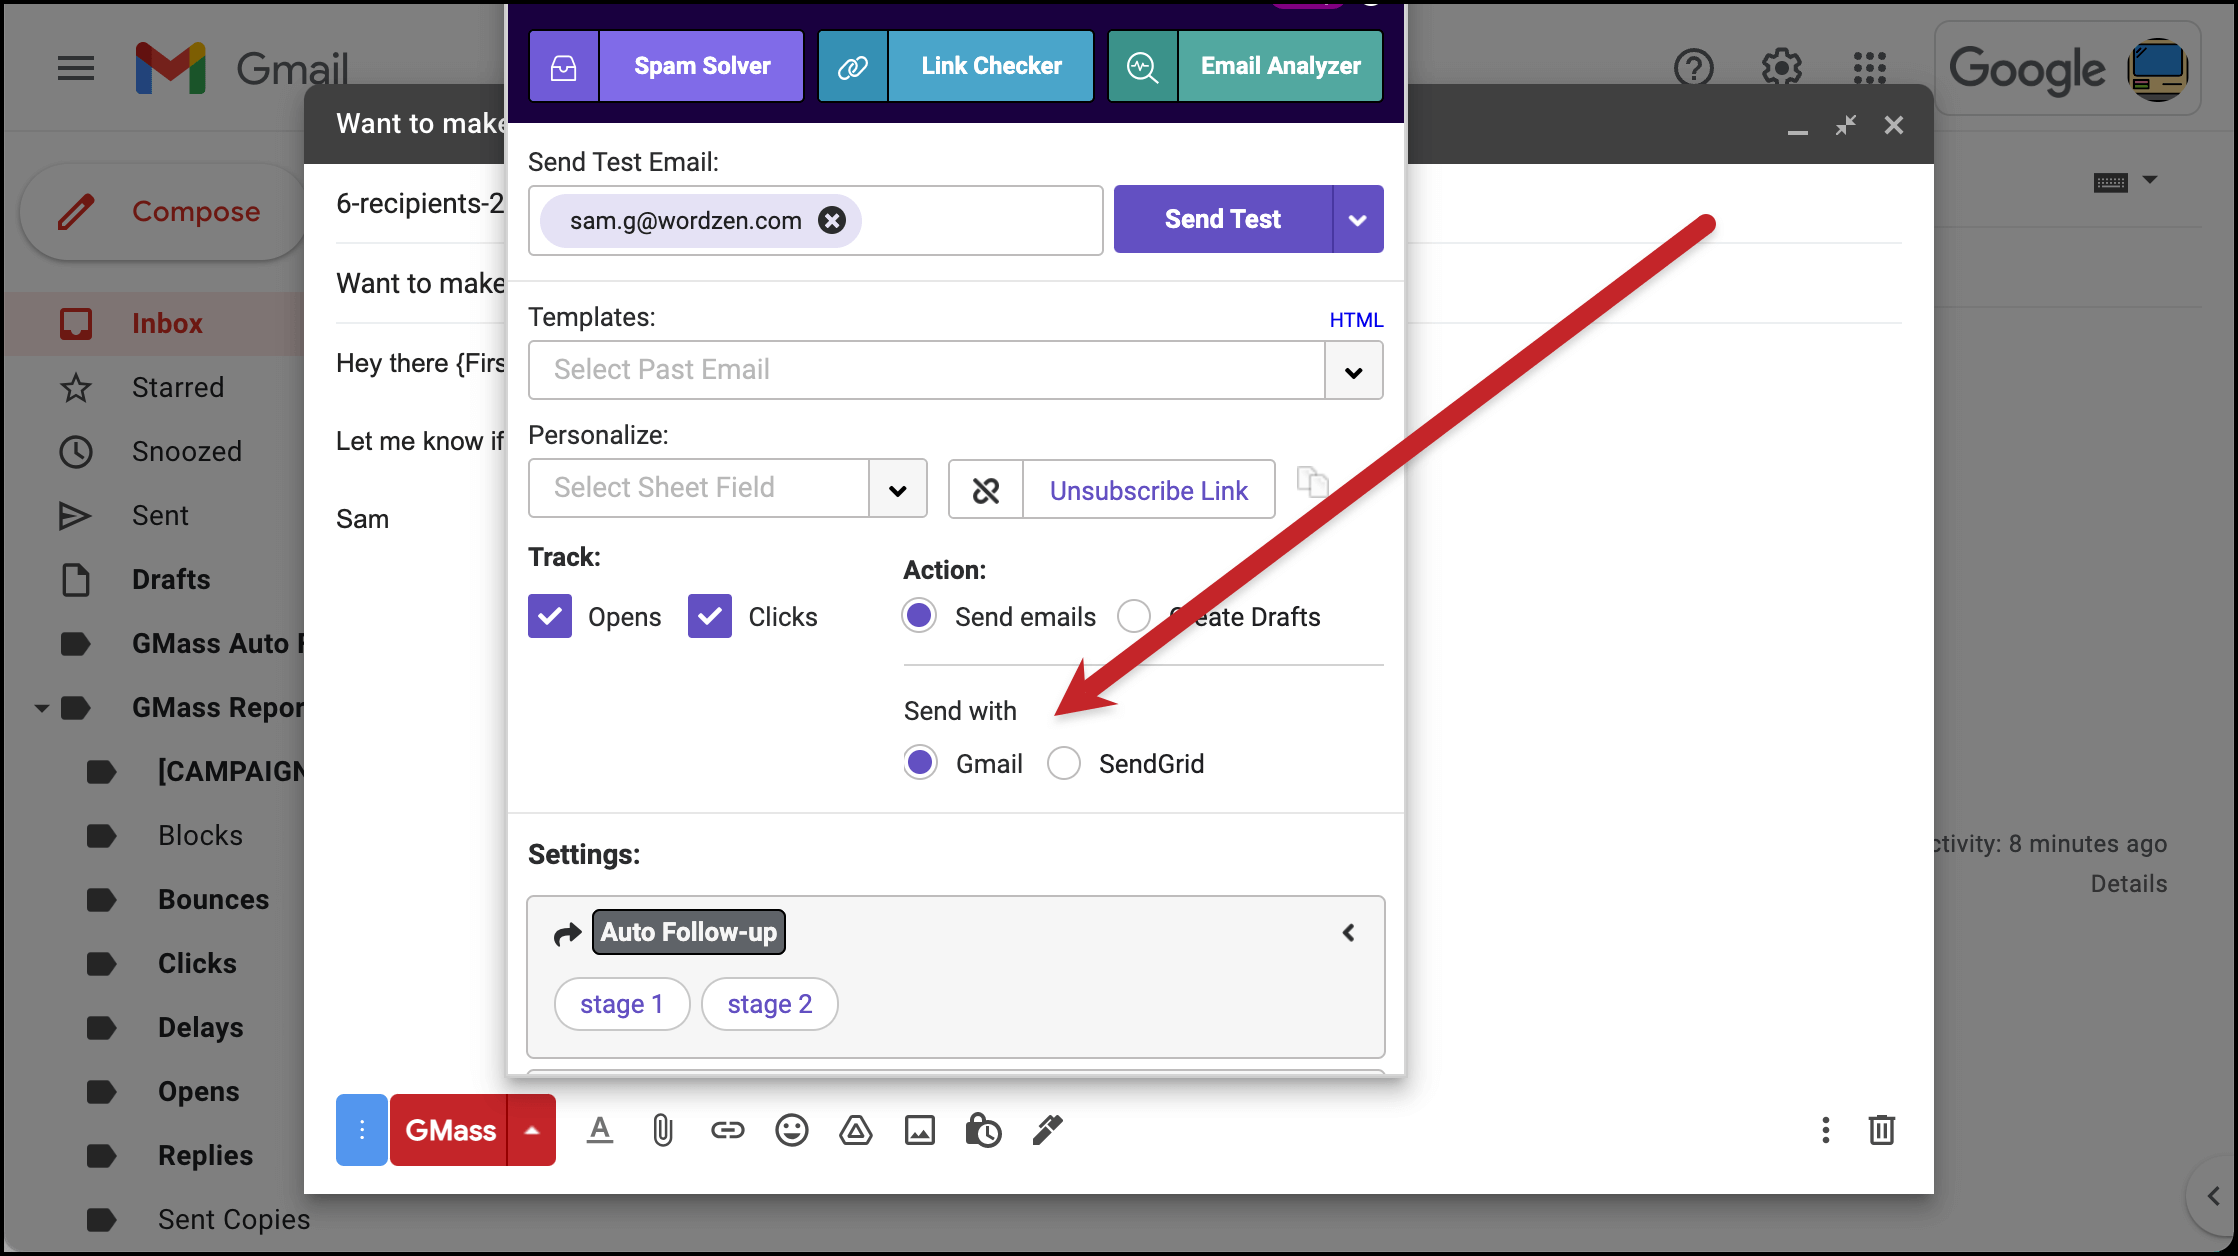
Task: Open the input tools keyboard dropdown
Action: [x=2124, y=182]
